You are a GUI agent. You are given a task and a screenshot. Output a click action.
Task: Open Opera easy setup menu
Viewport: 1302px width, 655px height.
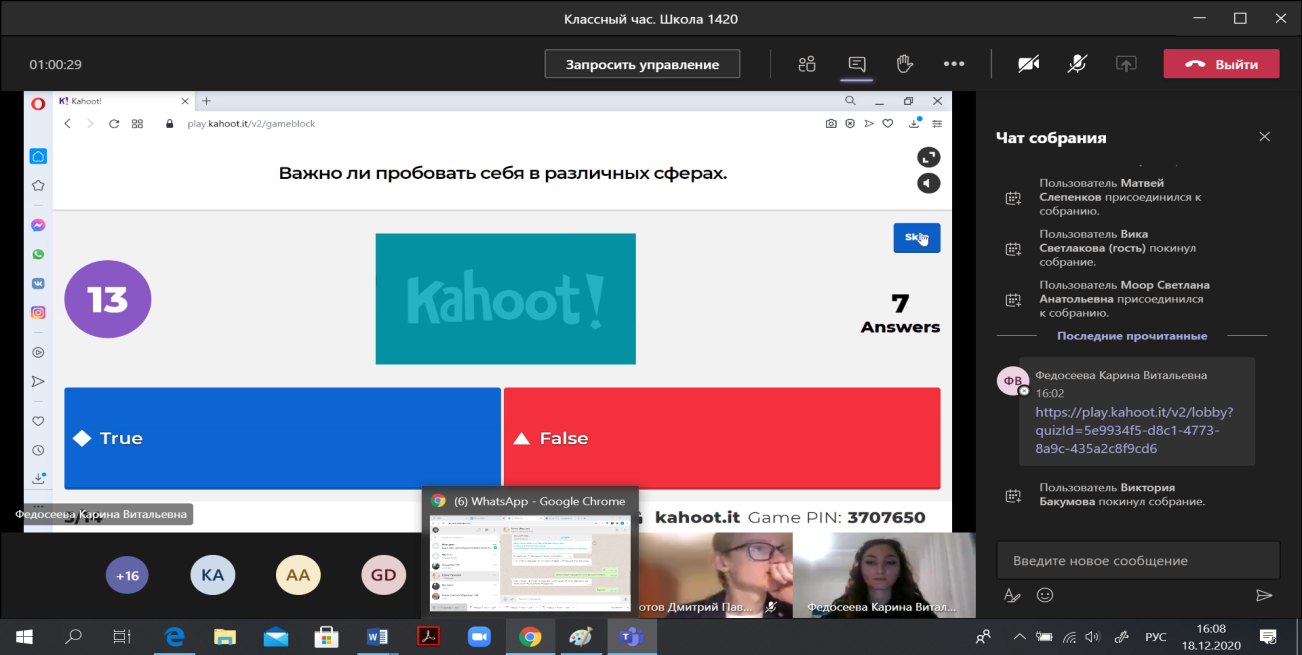pyautogui.click(x=937, y=124)
